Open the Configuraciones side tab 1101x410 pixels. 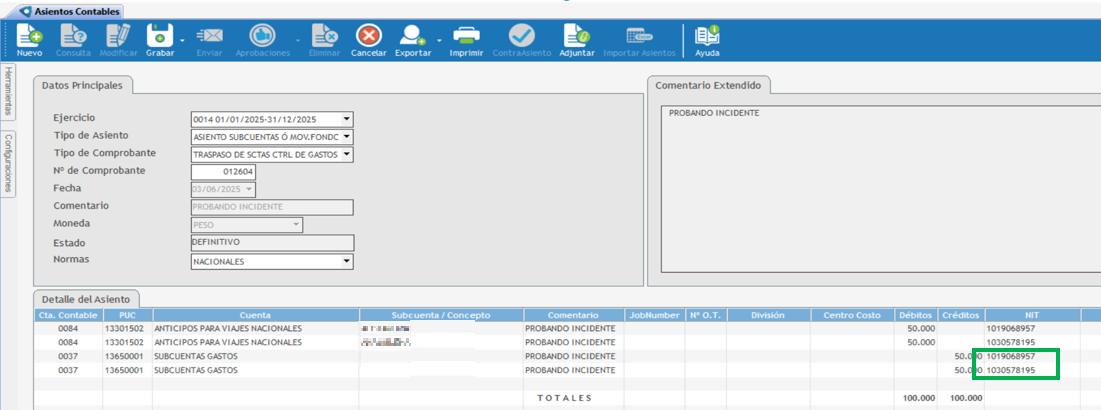tap(7, 163)
